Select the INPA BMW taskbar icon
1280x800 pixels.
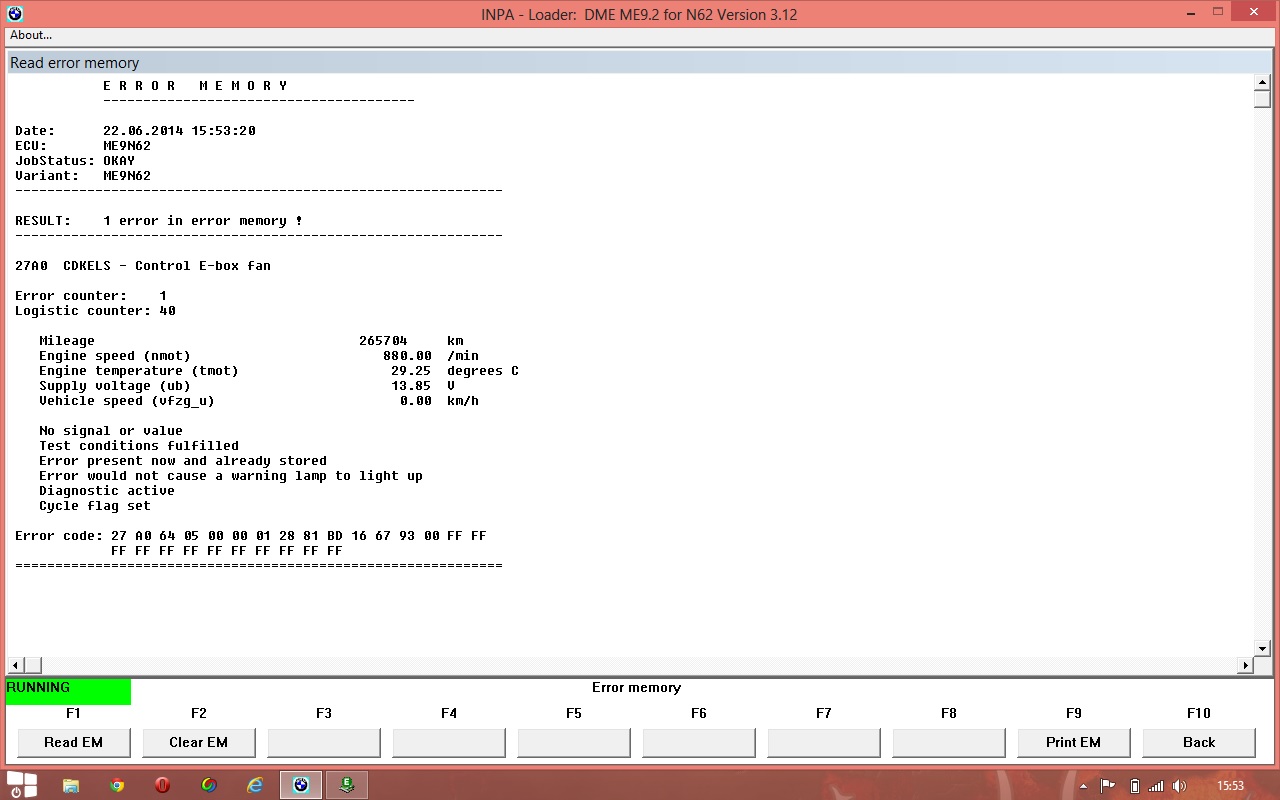point(300,785)
